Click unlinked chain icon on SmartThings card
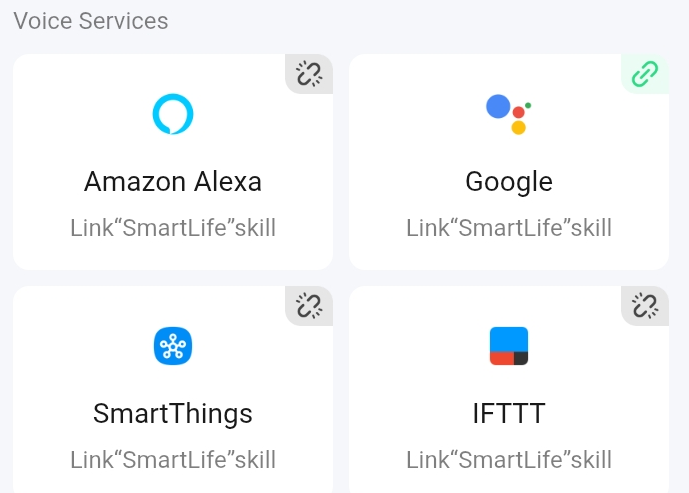Viewport: 689px width, 493px height. pos(309,306)
